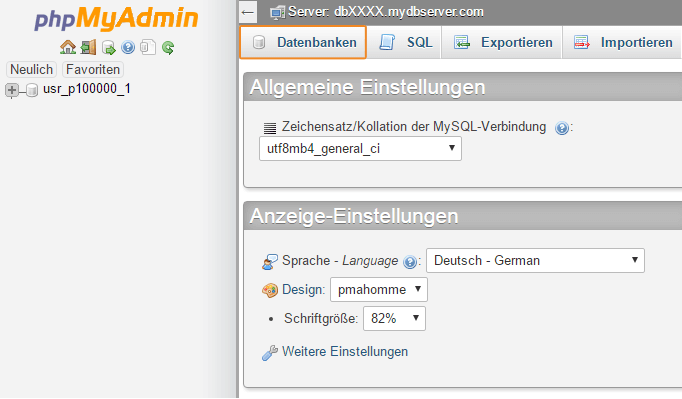Image resolution: width=682 pixels, height=399 pixels.
Task: Switch to the Exportieren tab
Action: (x=502, y=42)
